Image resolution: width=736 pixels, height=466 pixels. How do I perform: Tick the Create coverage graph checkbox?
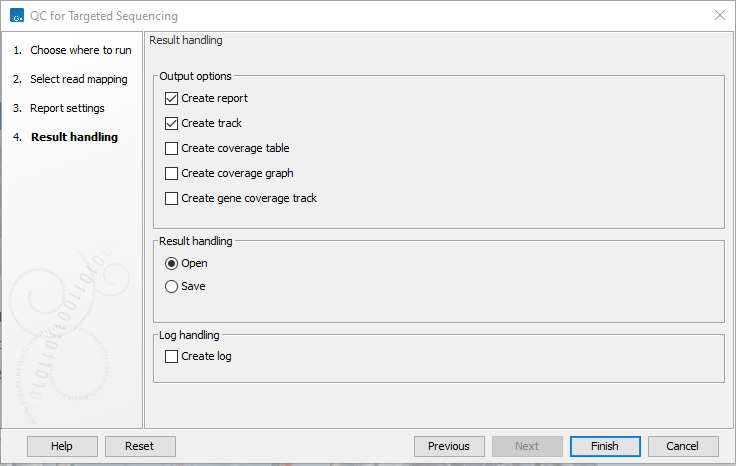[x=172, y=174]
